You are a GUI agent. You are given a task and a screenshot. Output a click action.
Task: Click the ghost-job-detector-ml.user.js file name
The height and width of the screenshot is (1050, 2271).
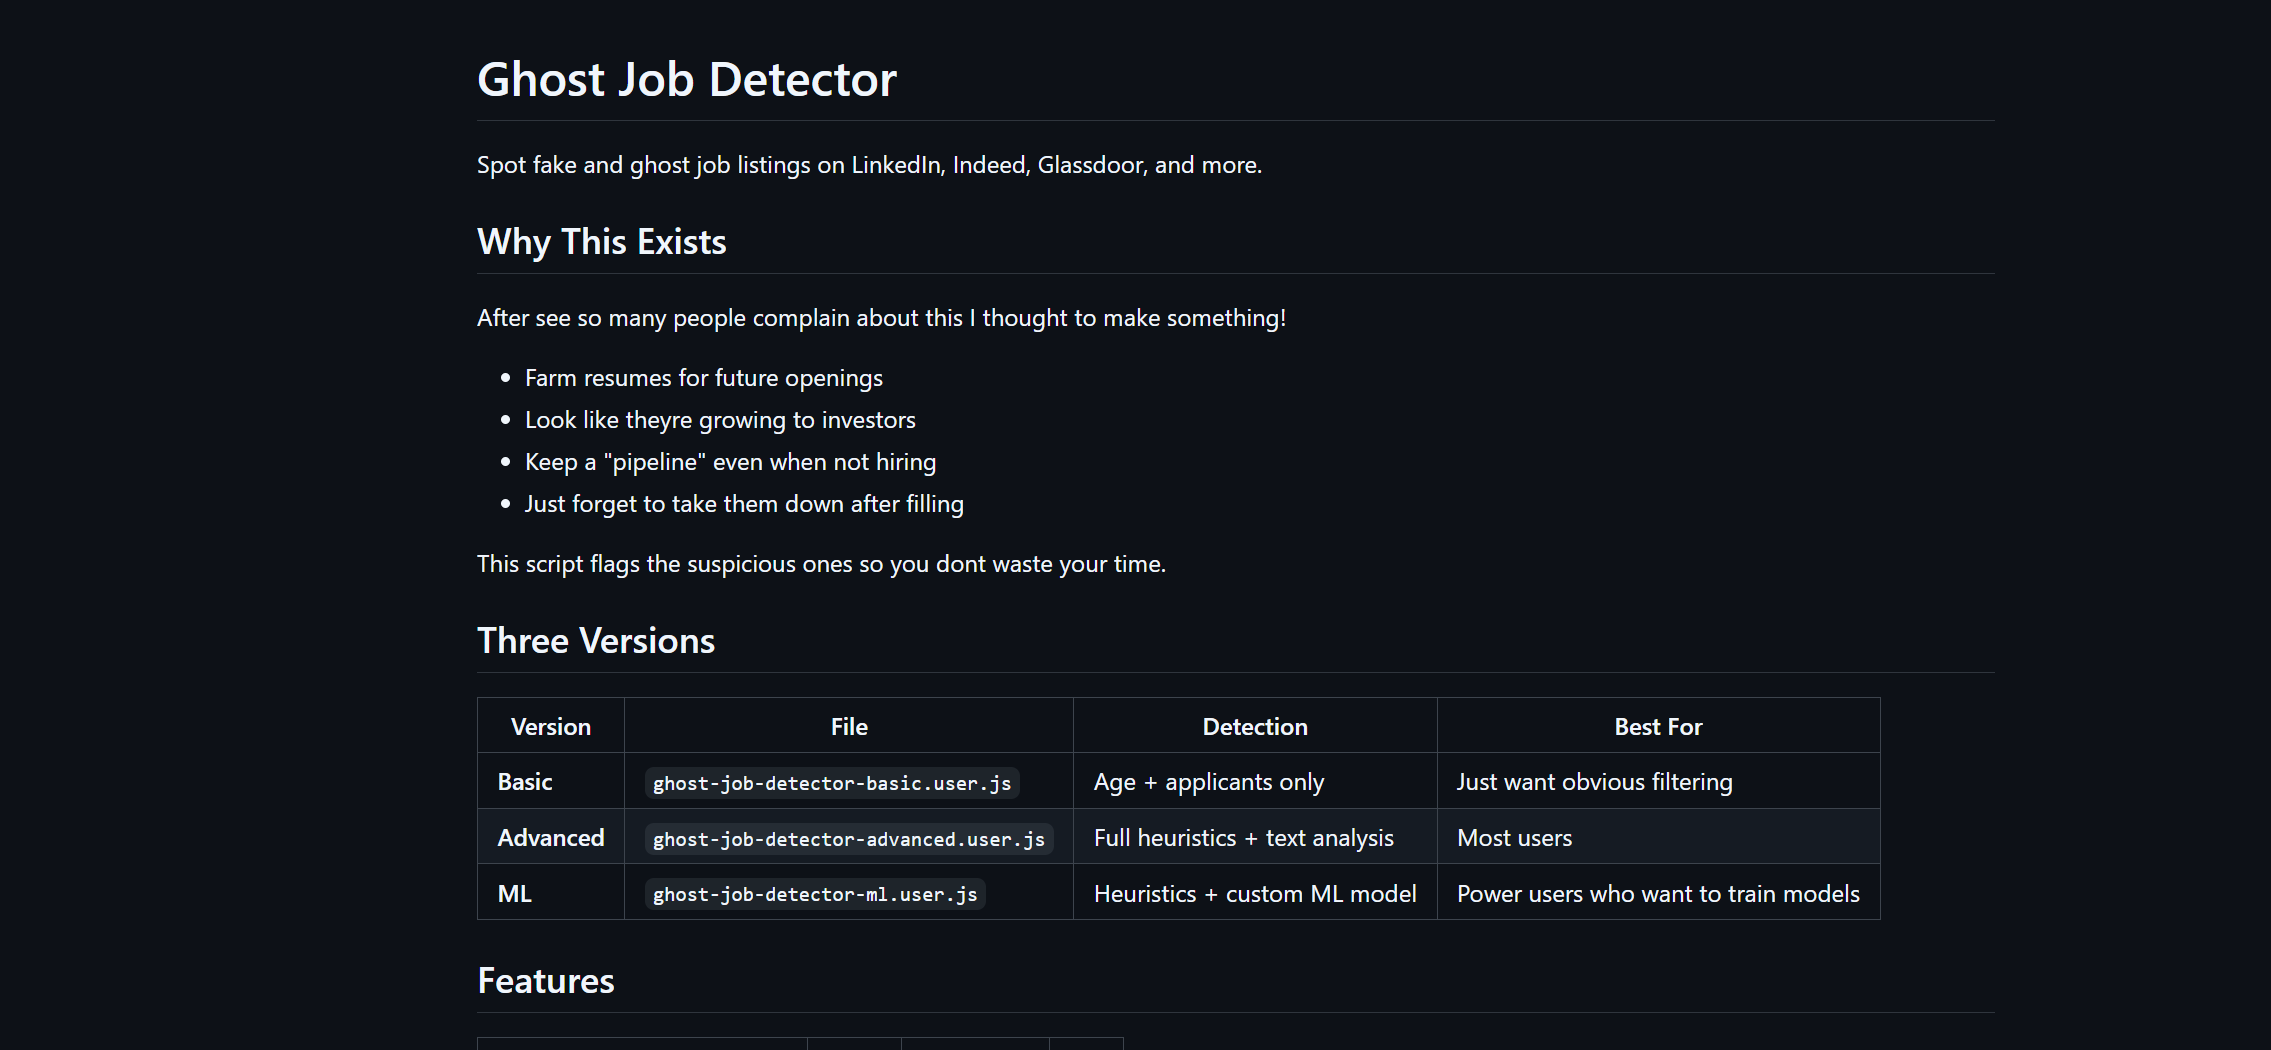(x=814, y=895)
